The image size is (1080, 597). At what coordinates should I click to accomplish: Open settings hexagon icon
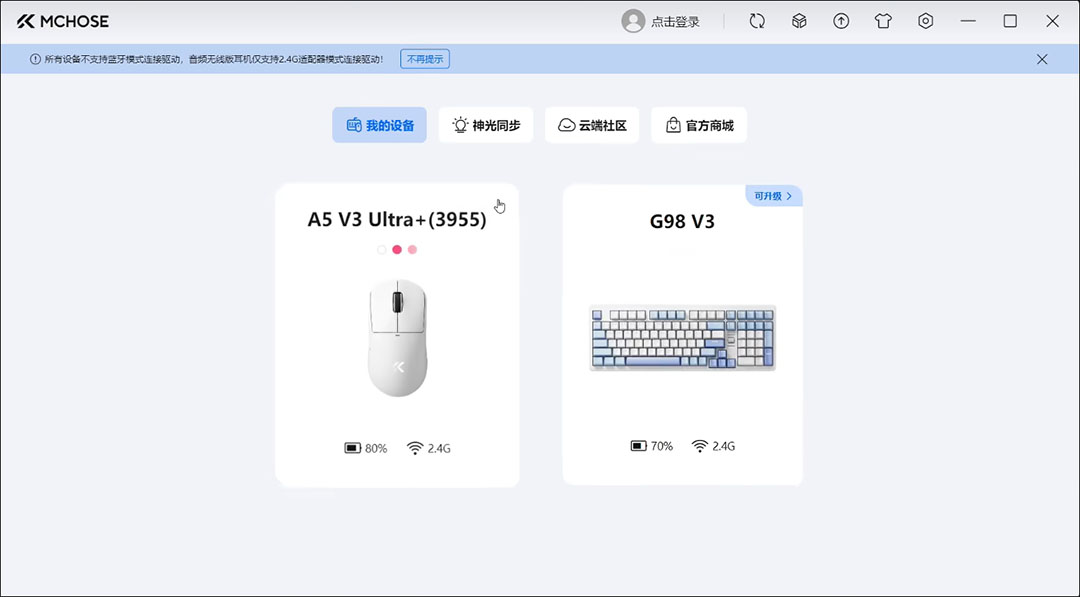[926, 21]
